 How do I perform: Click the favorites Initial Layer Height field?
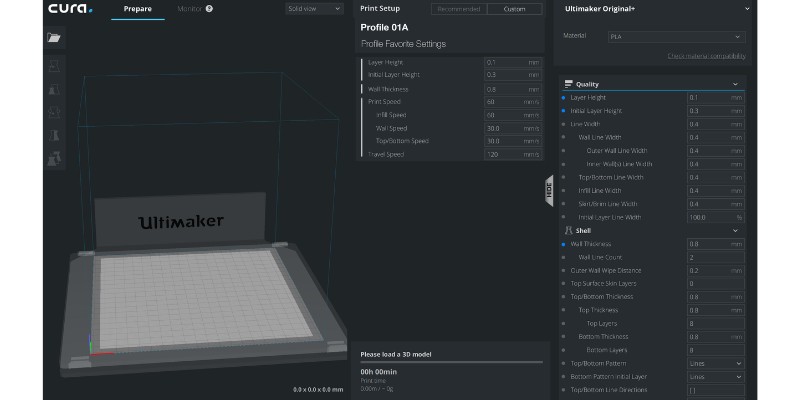[513, 75]
